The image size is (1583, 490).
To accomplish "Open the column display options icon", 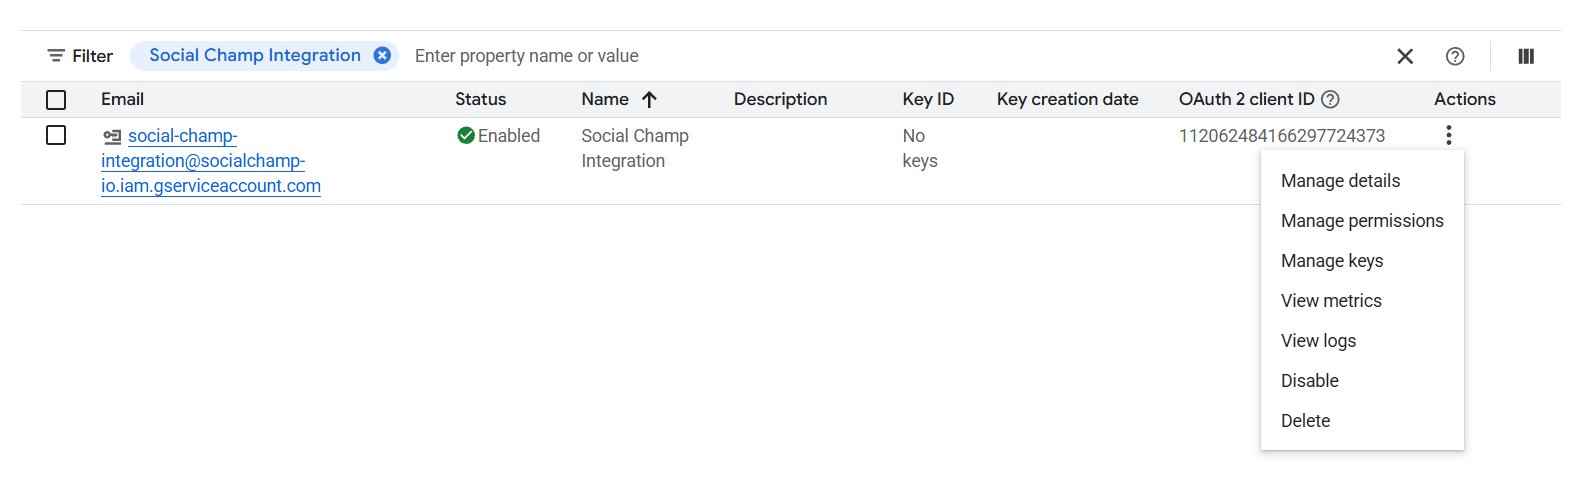I will (1526, 56).
